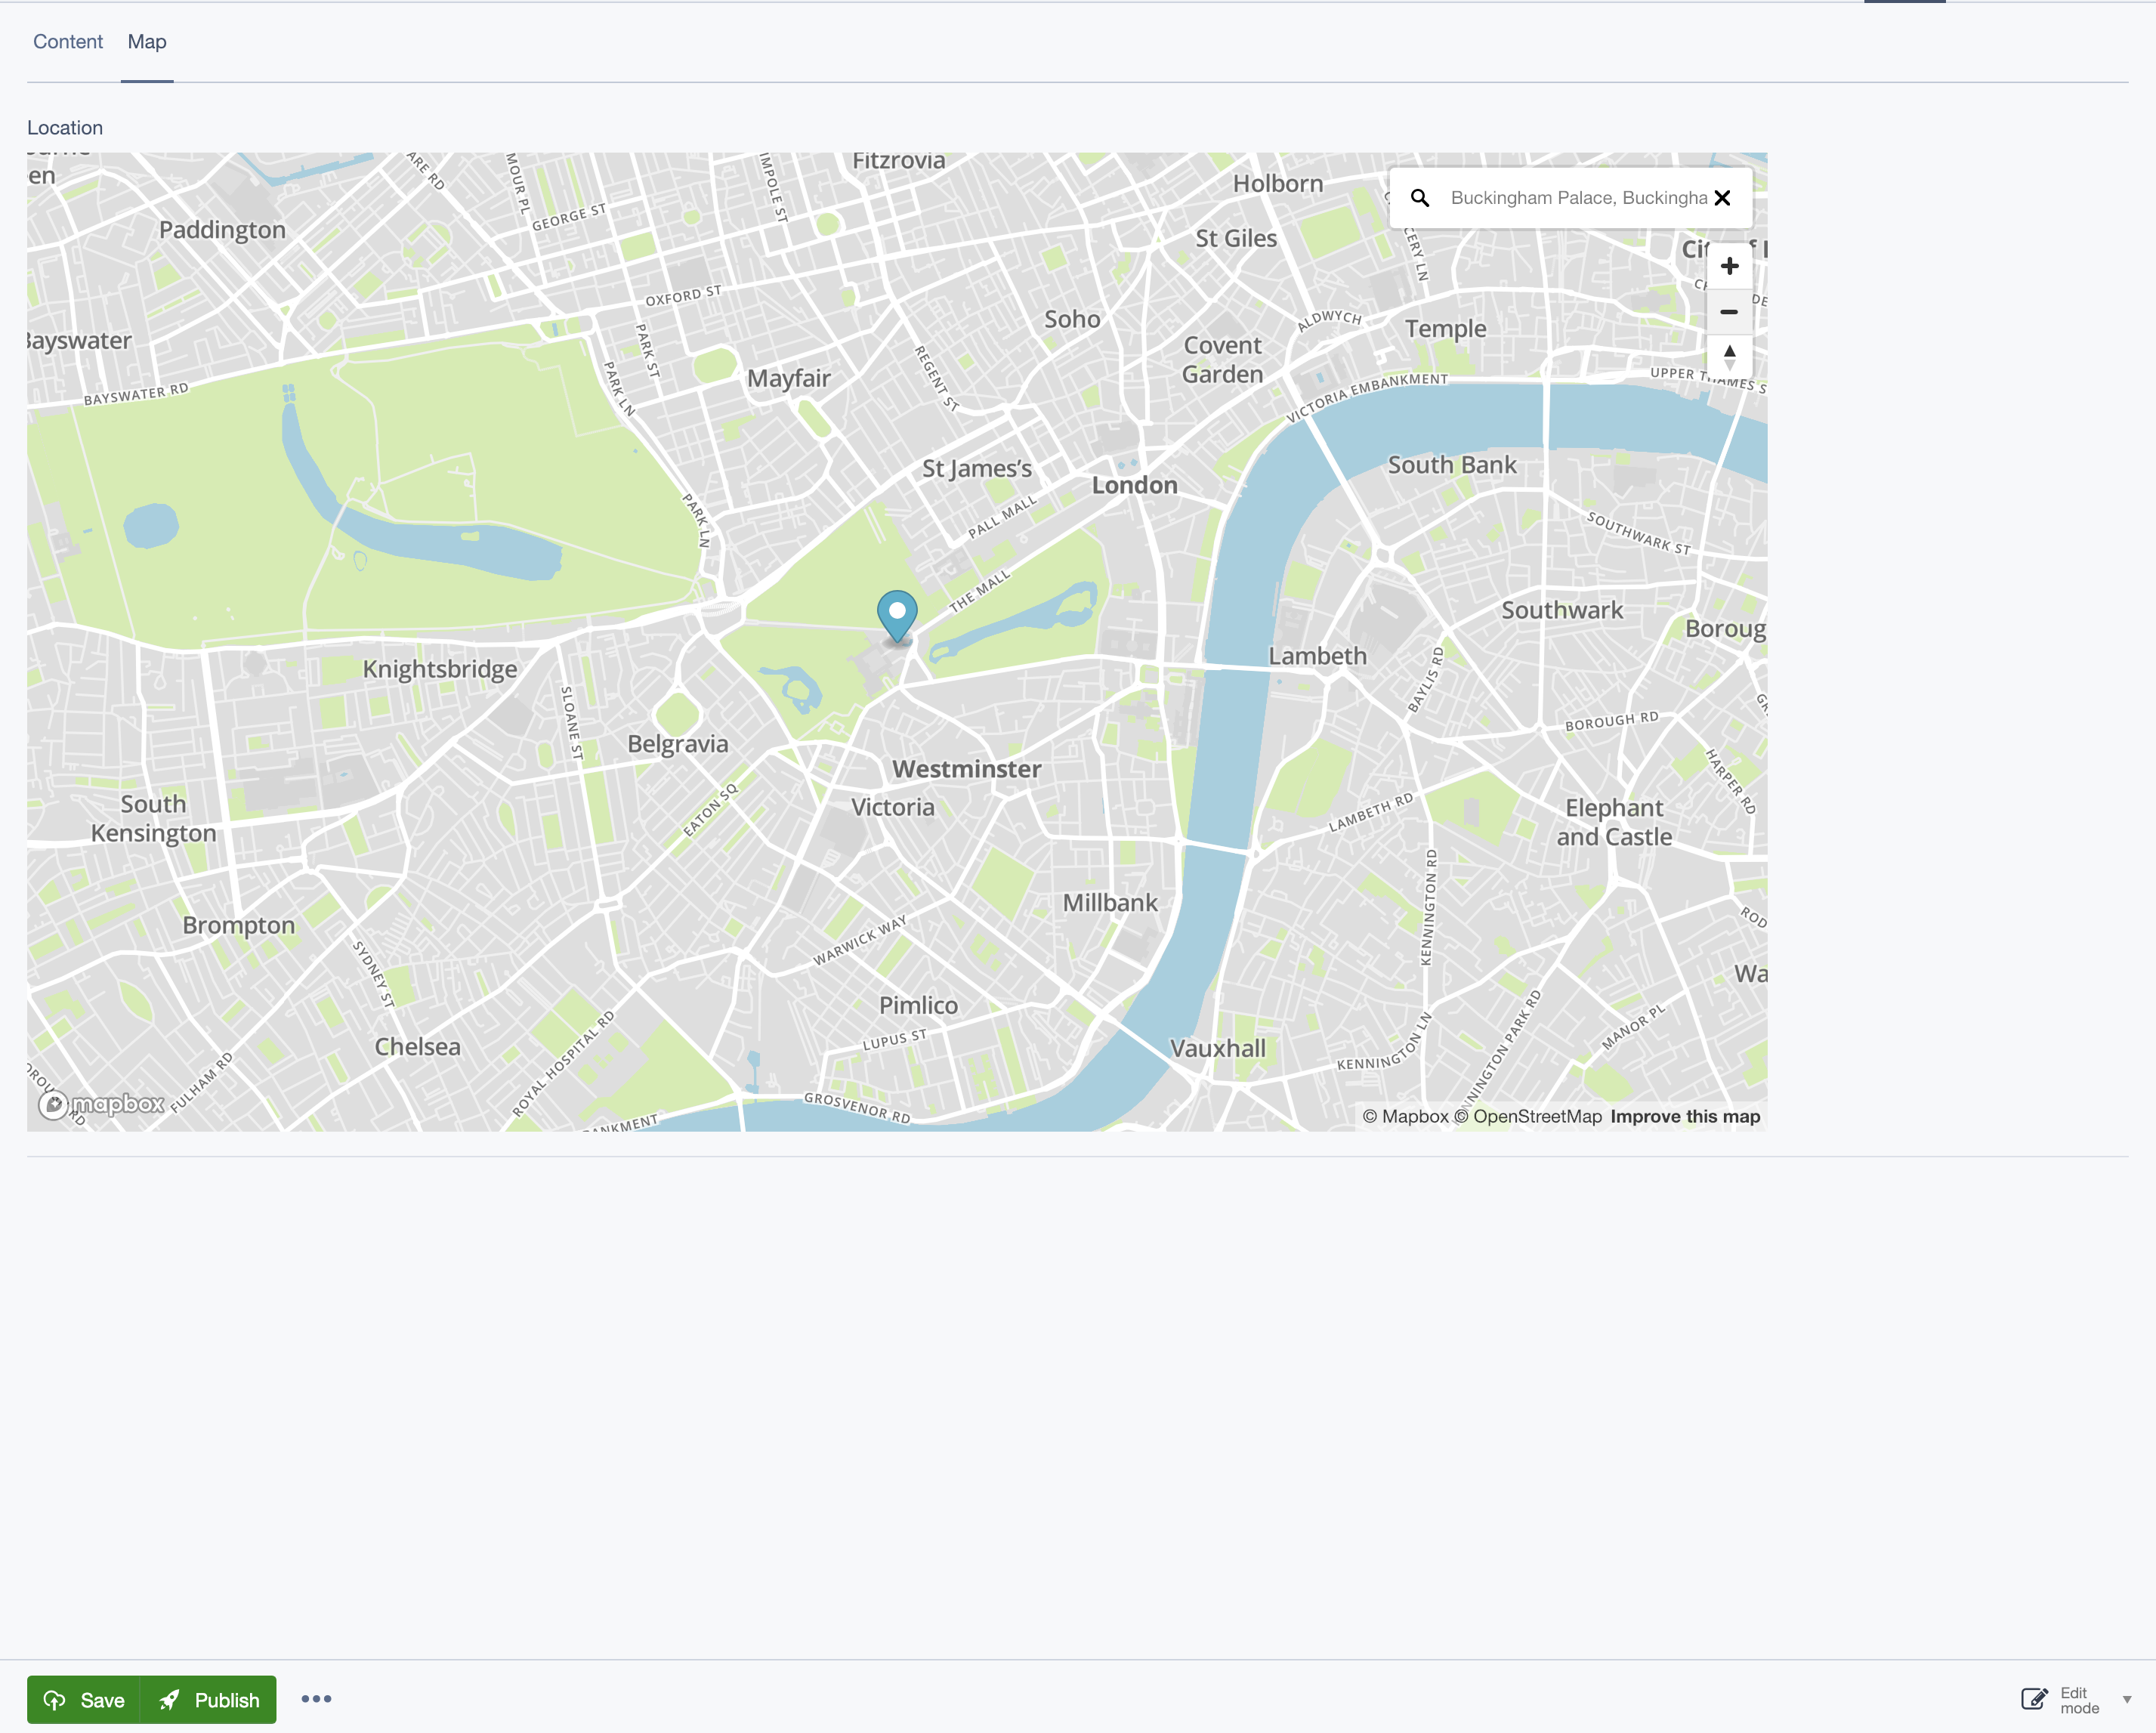
Task: Click the map zoom out minus button
Action: [x=1729, y=312]
